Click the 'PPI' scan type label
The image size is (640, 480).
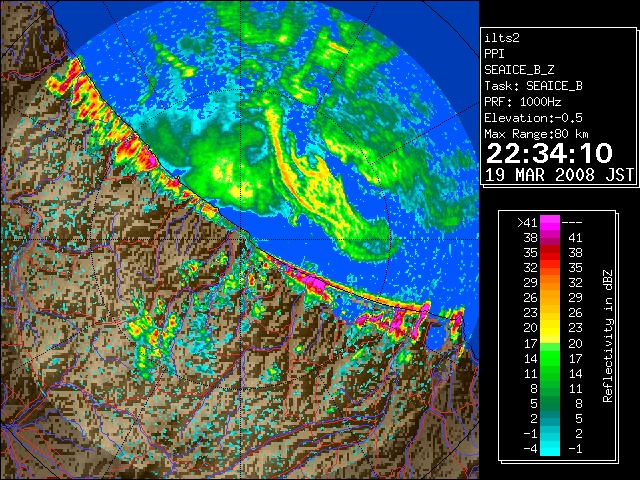(494, 54)
